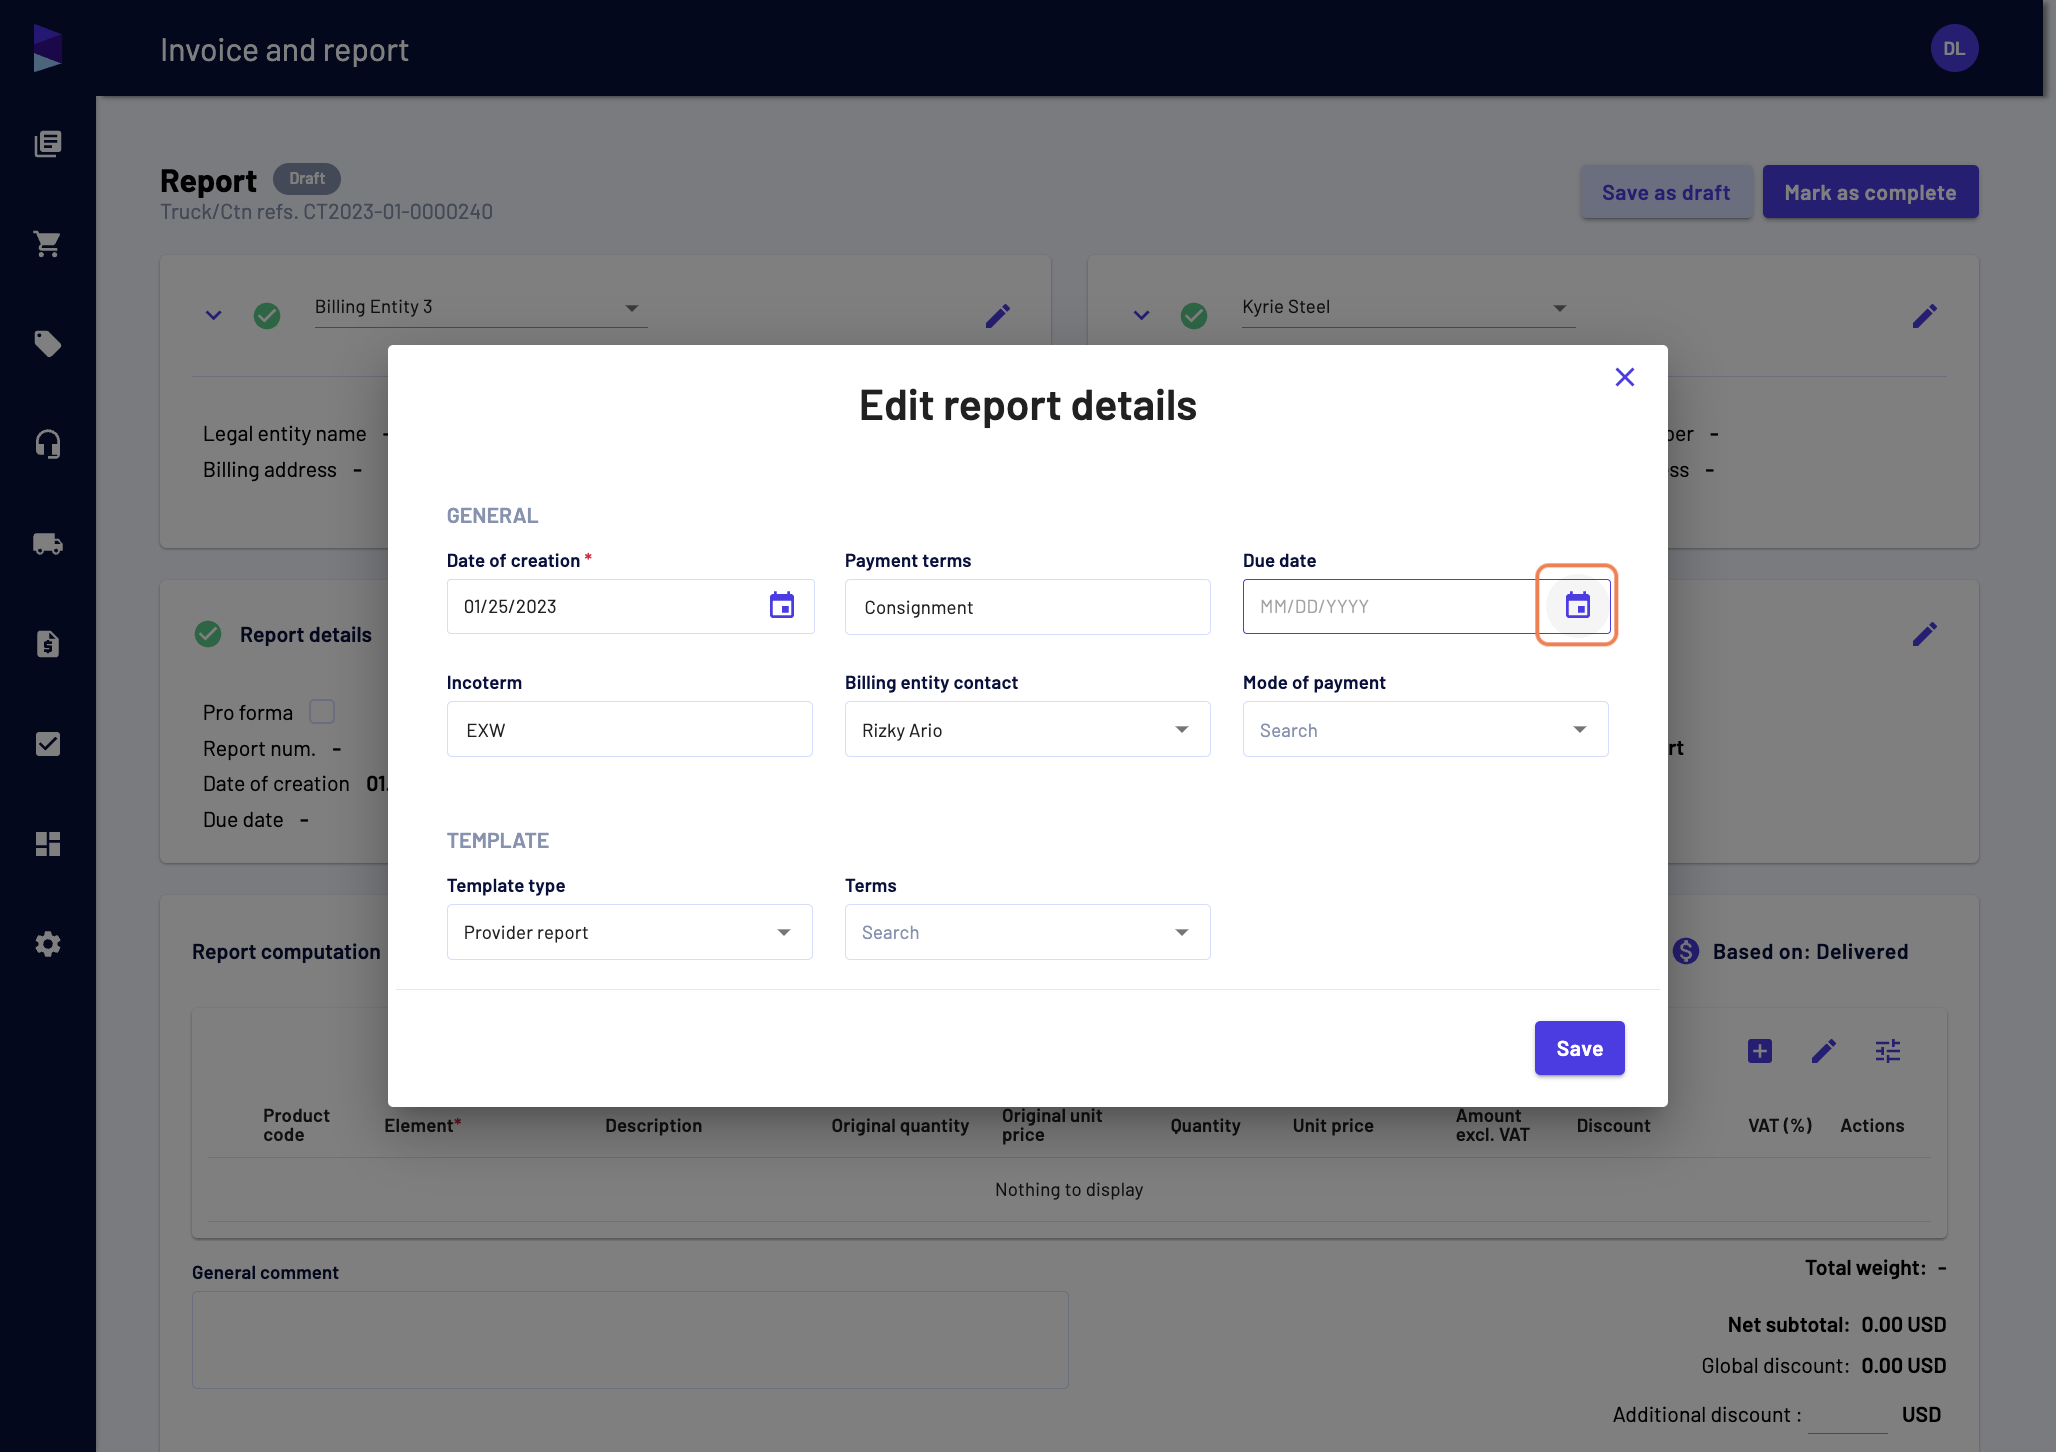The height and width of the screenshot is (1452, 2056).
Task: Open the Template type dropdown
Action: tap(629, 932)
